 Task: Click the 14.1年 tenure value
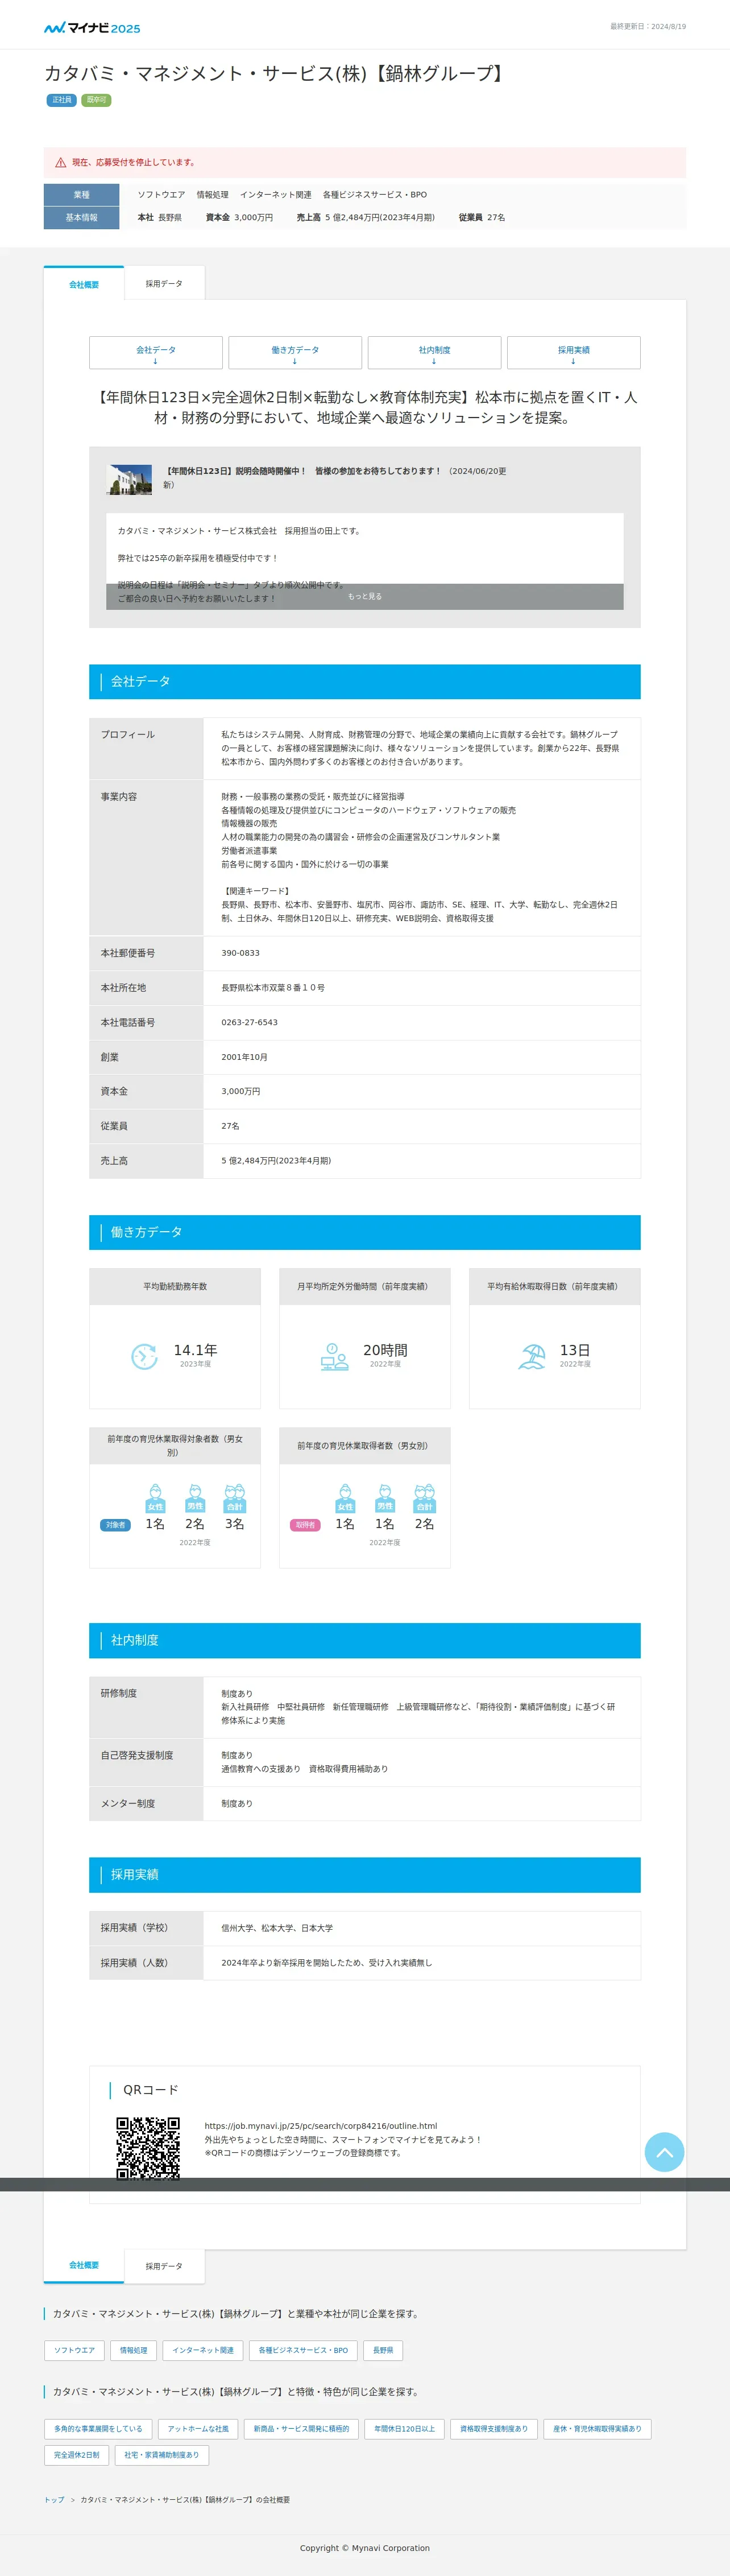coord(195,1350)
